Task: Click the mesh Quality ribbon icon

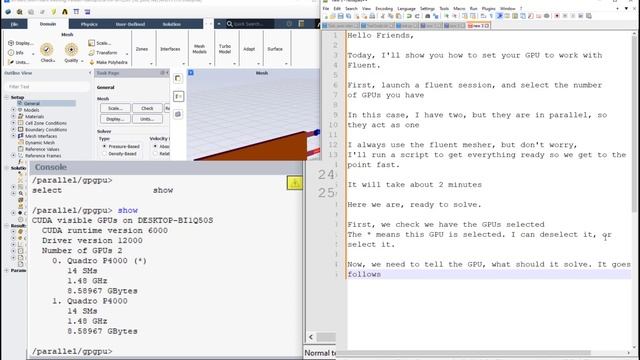Action: 71,50
